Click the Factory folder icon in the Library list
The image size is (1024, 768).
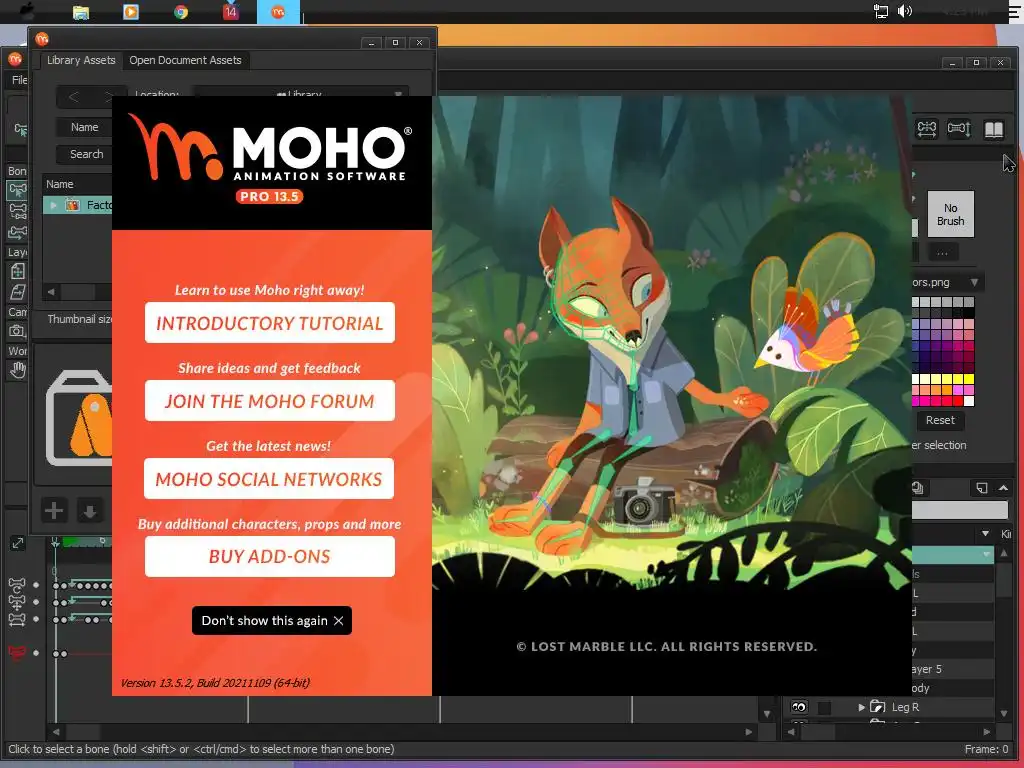pyautogui.click(x=72, y=205)
